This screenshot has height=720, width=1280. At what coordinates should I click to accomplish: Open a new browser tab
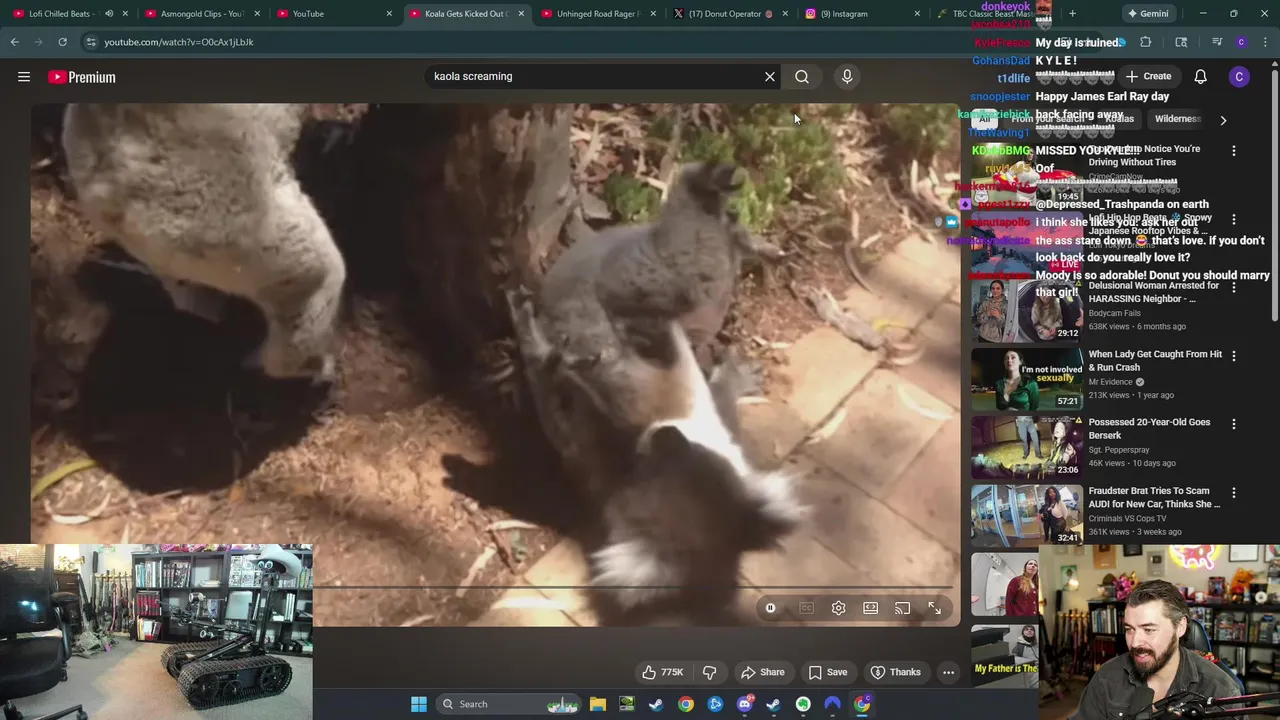[1072, 14]
